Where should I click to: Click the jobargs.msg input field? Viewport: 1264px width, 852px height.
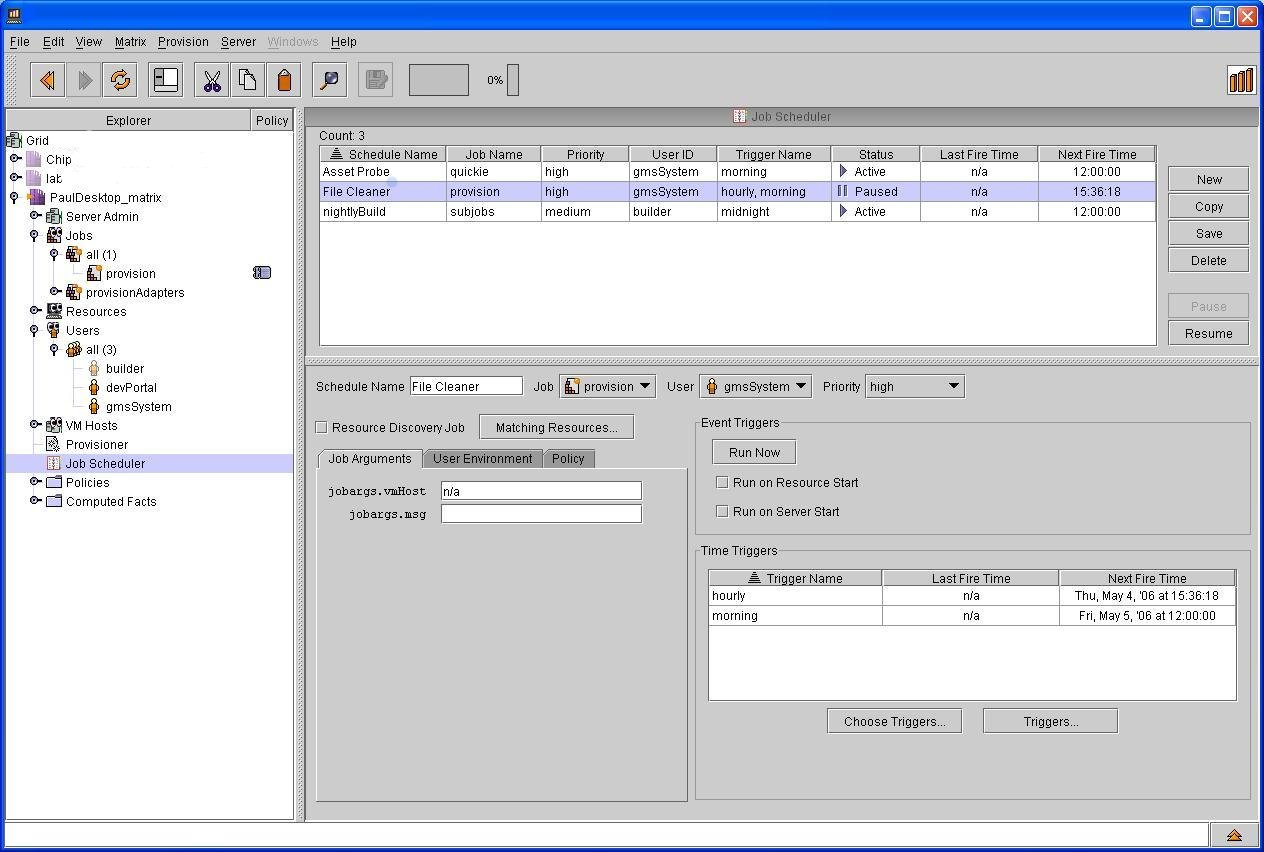pyautogui.click(x=541, y=513)
